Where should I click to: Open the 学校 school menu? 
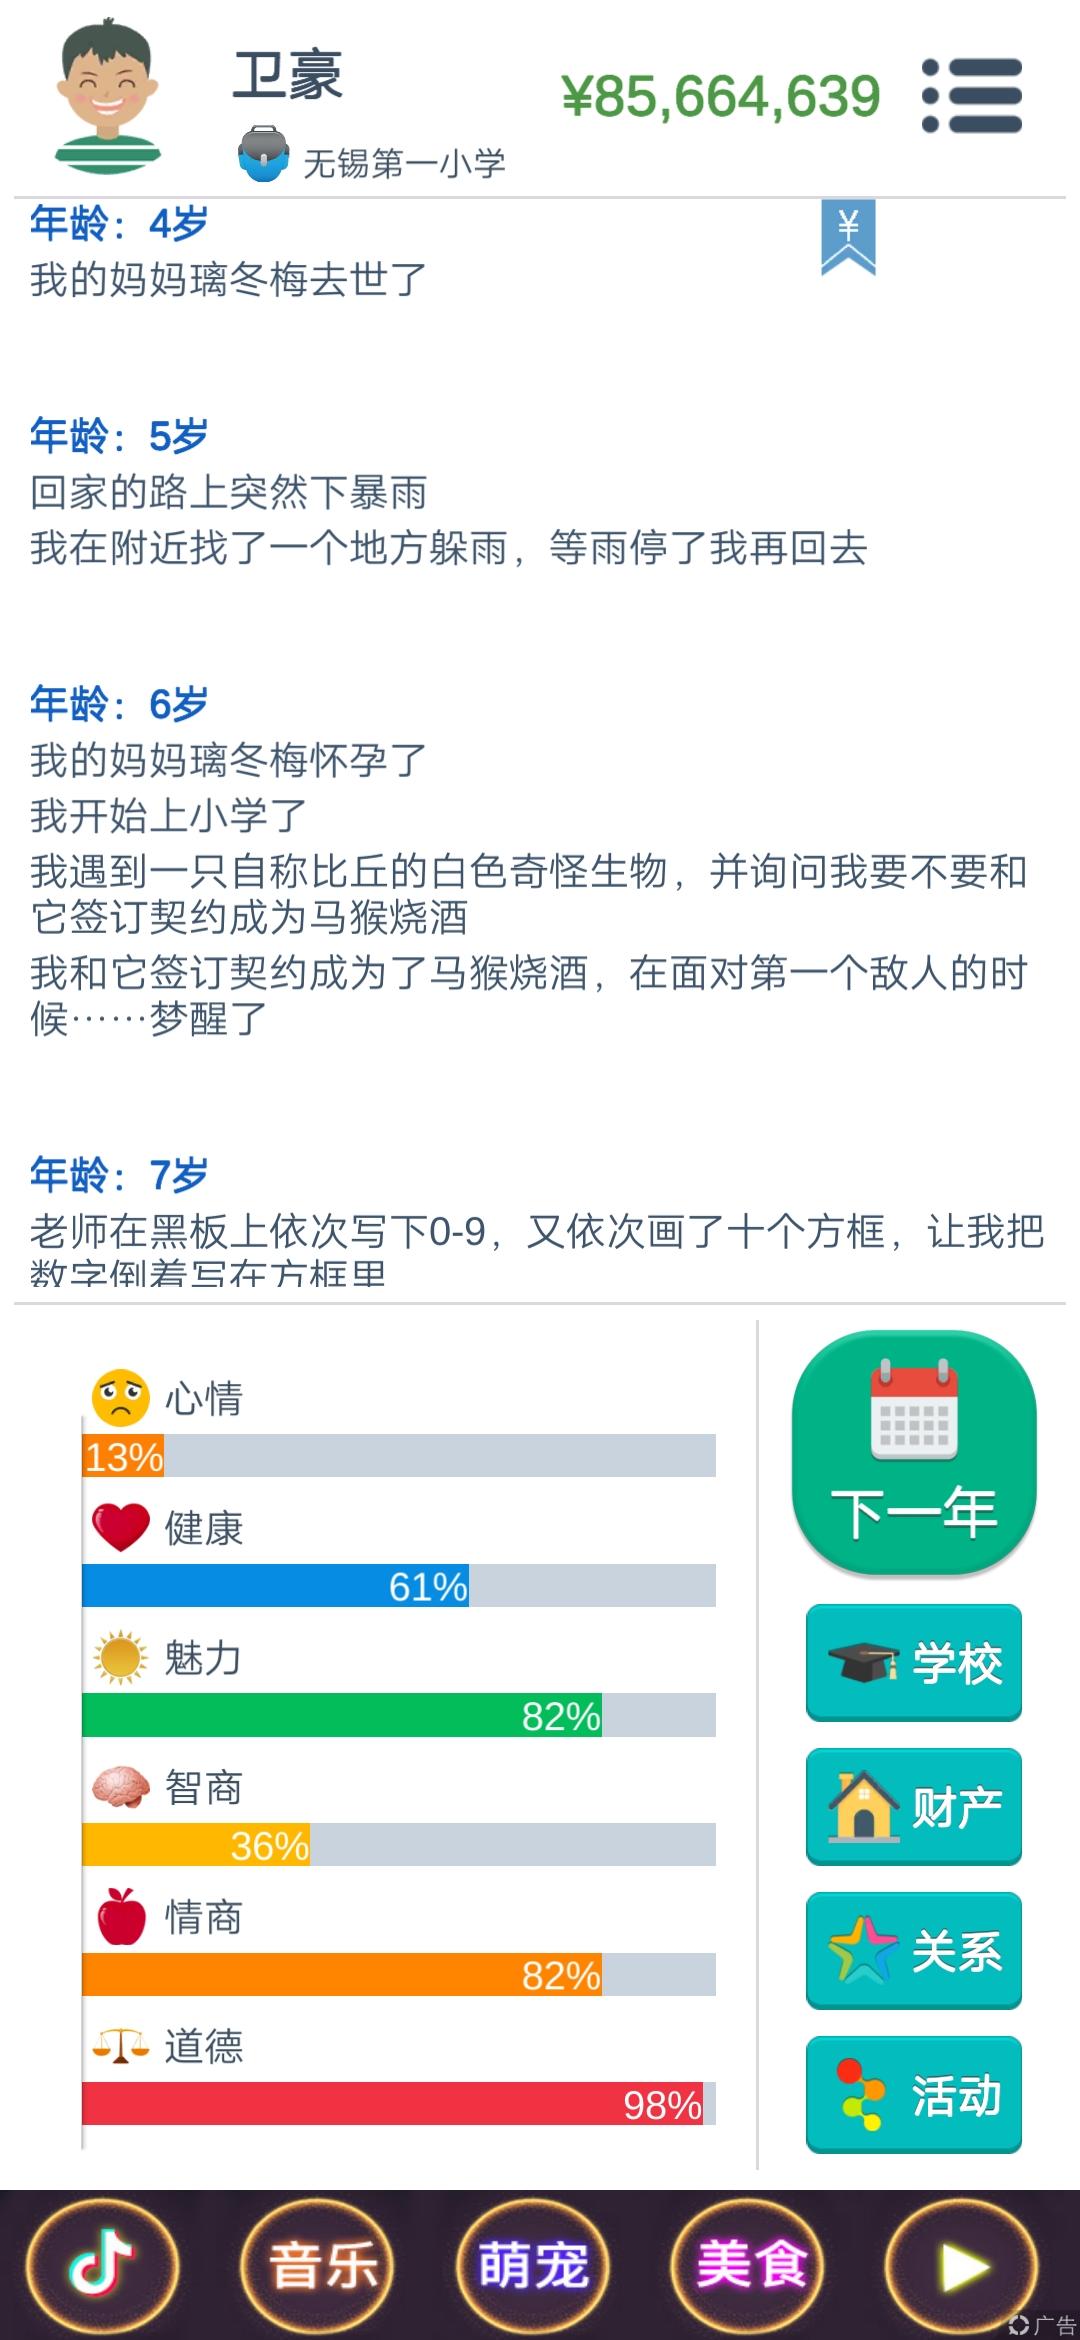pyautogui.click(x=914, y=1663)
